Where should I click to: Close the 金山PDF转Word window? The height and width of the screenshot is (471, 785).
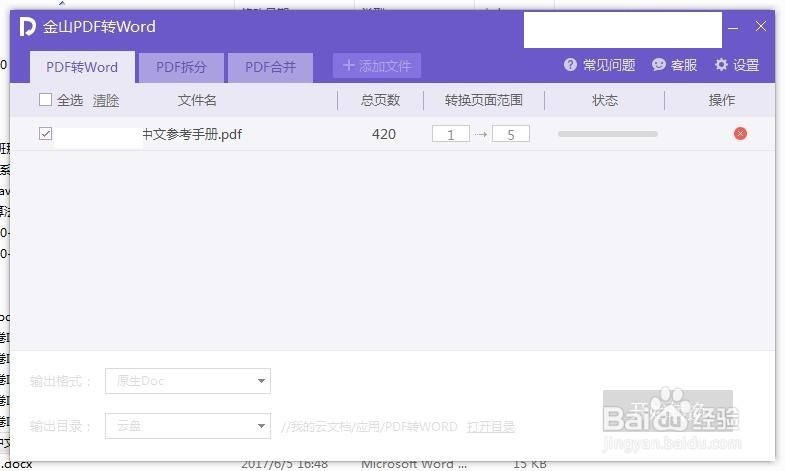click(760, 26)
